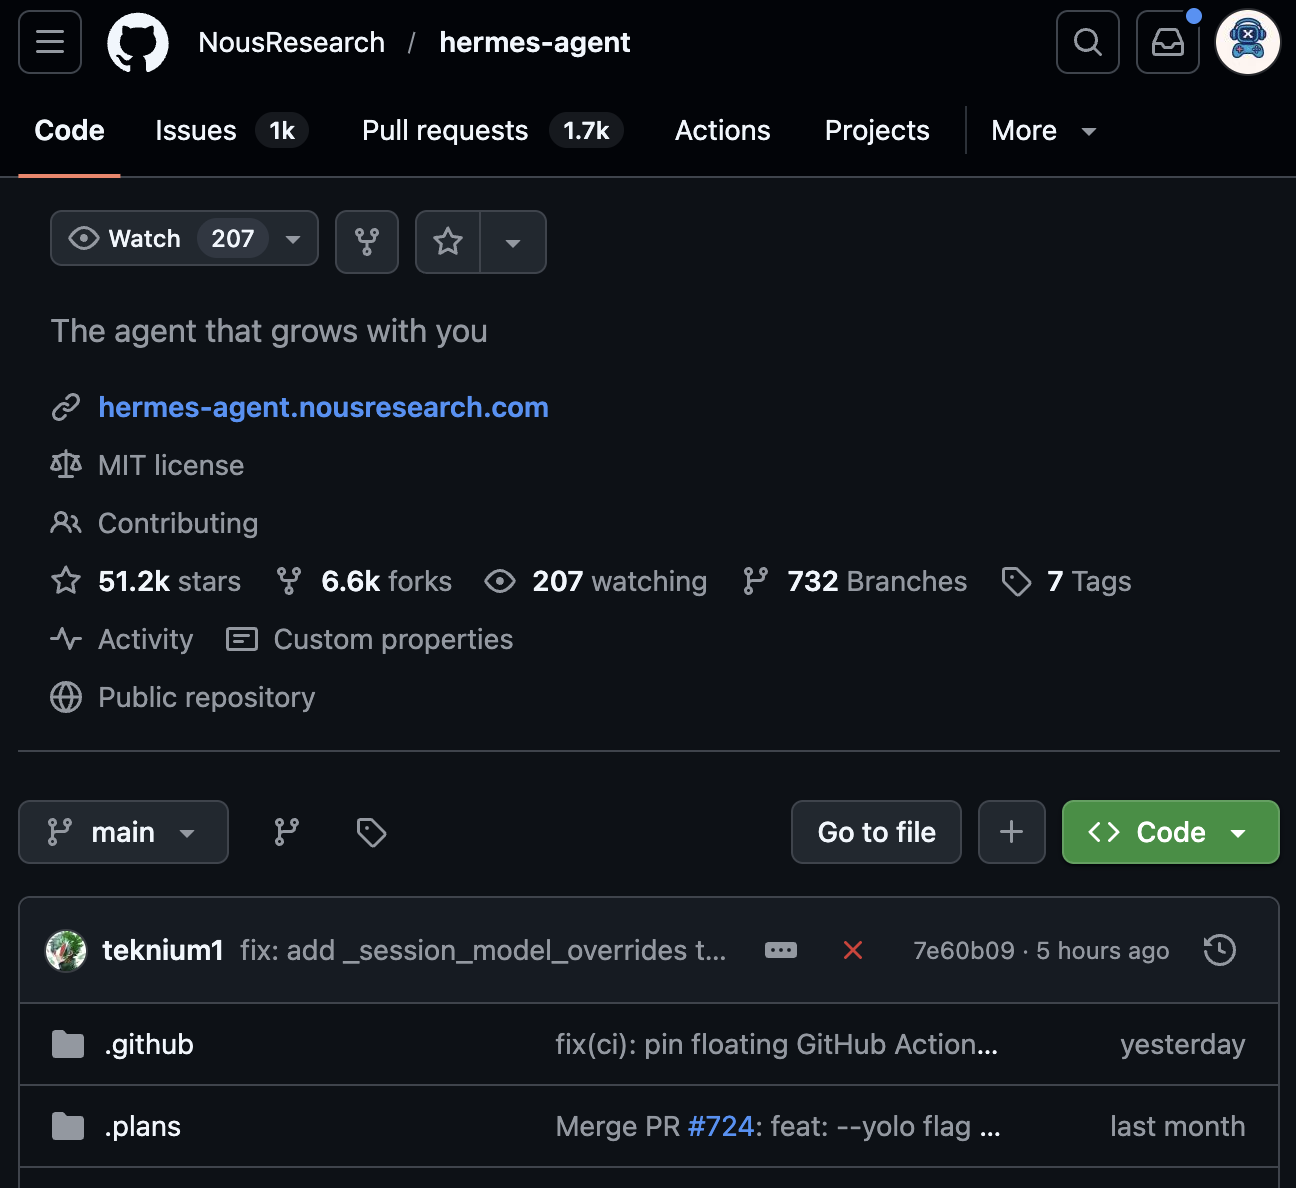Image resolution: width=1296 pixels, height=1188 pixels.
Task: Open the Contributing guidelines link
Action: (x=178, y=523)
